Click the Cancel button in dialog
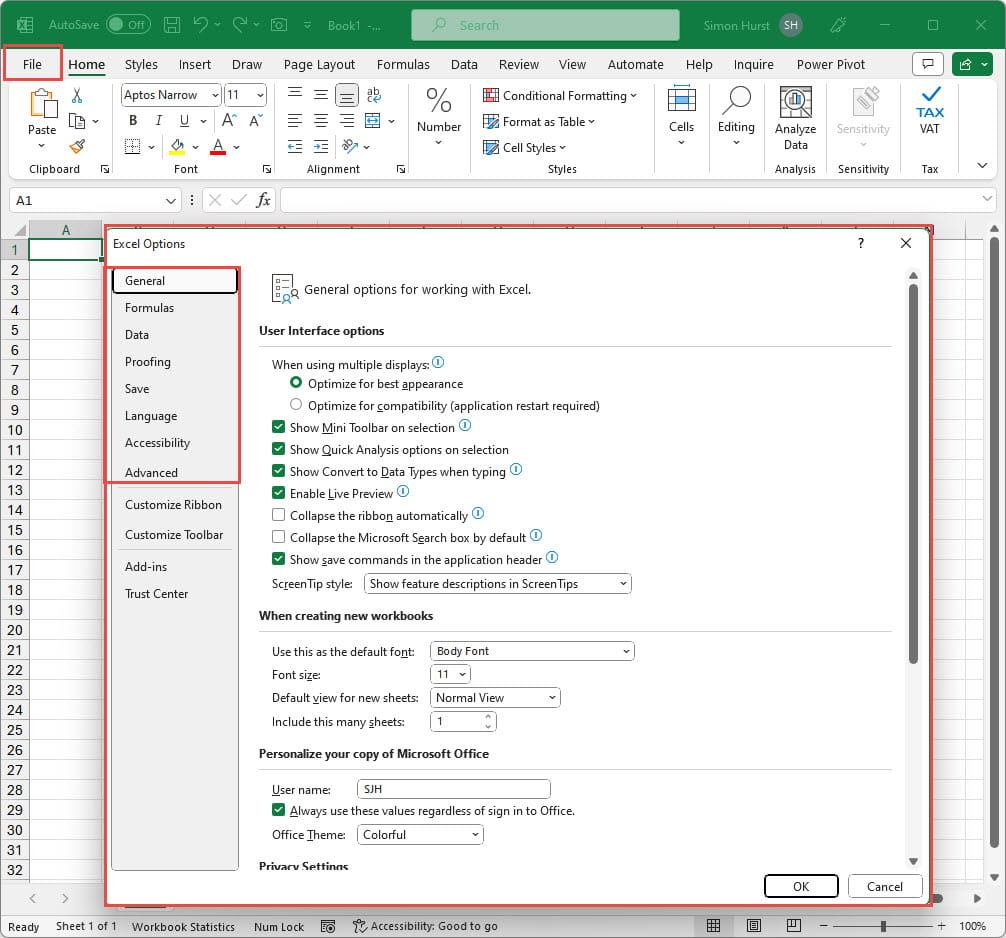1006x938 pixels. pos(884,886)
